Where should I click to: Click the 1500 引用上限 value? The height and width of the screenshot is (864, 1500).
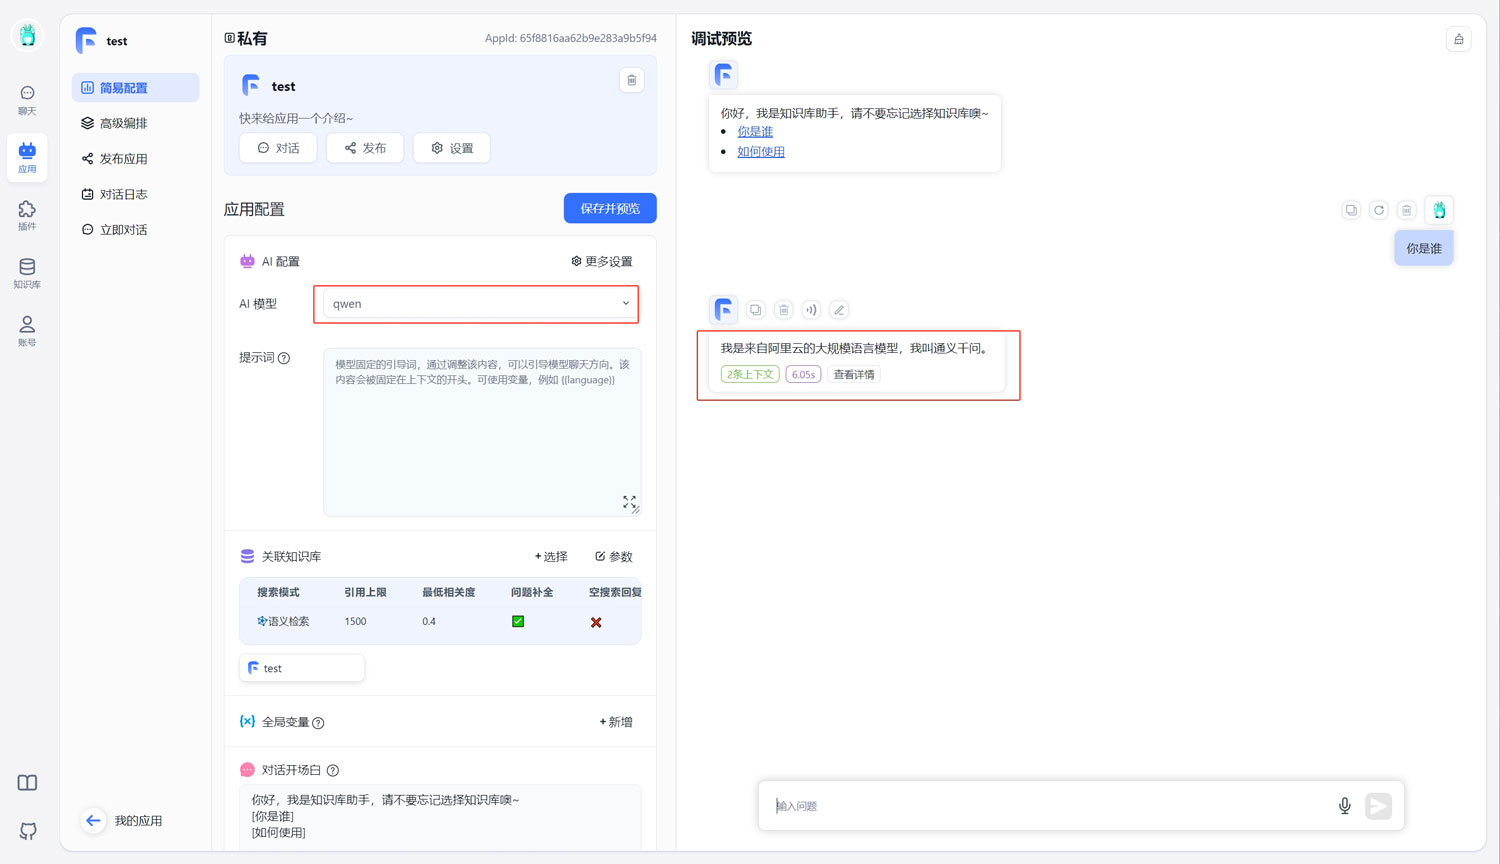point(355,622)
